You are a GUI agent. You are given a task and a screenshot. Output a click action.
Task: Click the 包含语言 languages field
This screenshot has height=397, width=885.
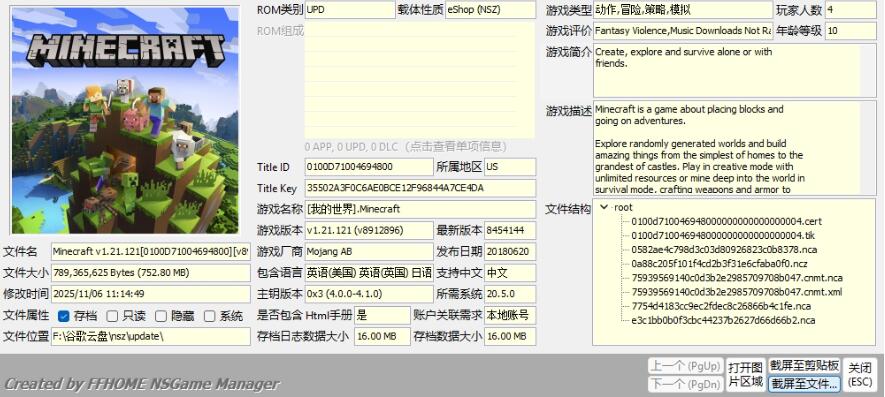[x=369, y=273]
